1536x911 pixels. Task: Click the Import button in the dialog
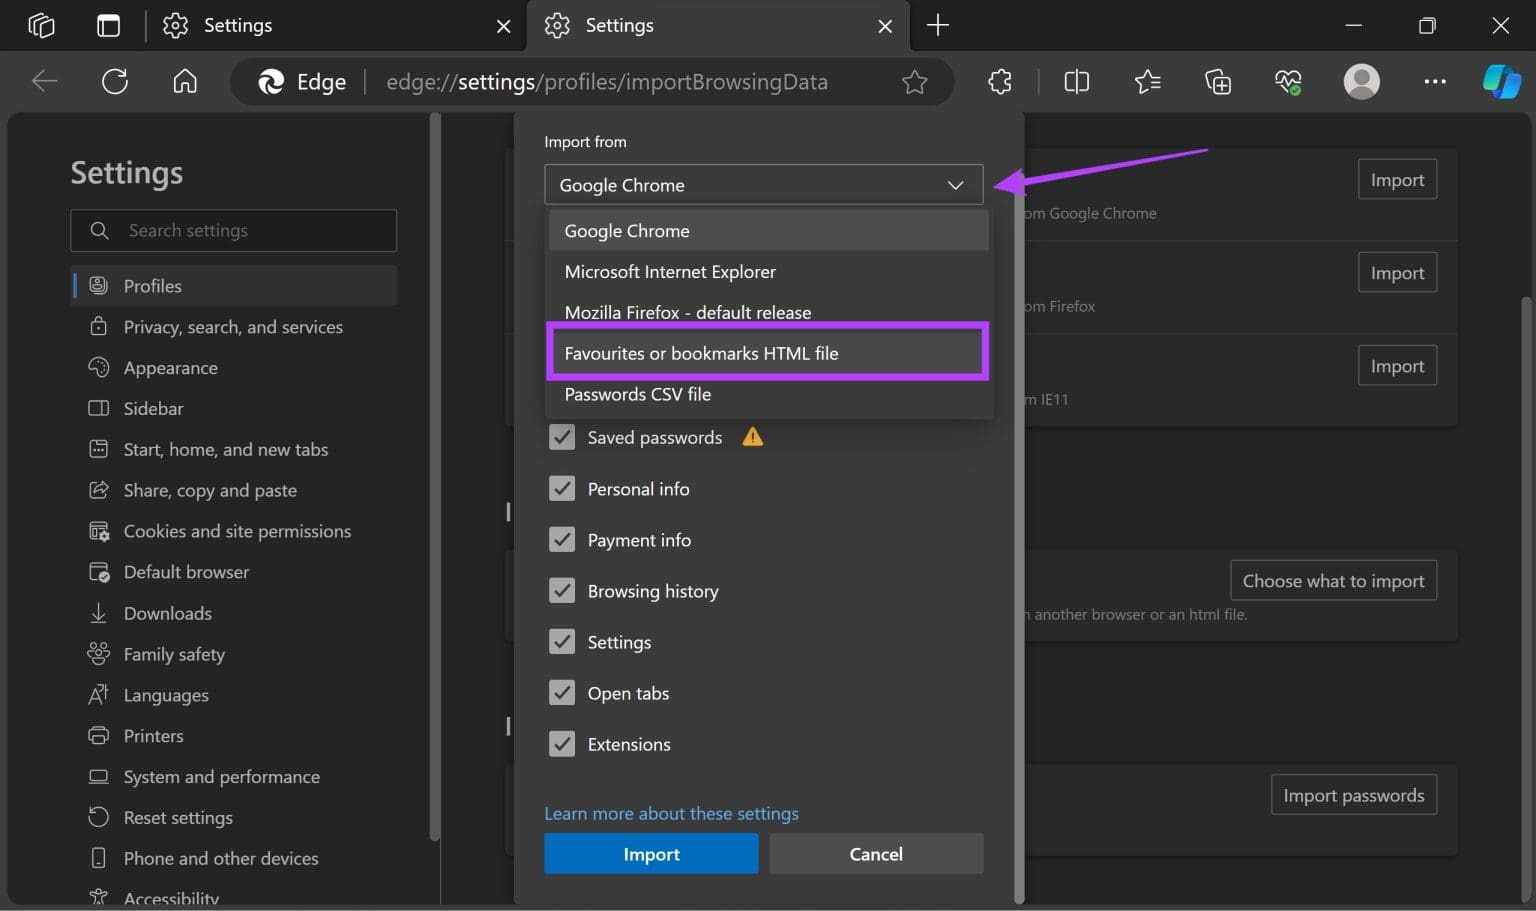click(651, 853)
